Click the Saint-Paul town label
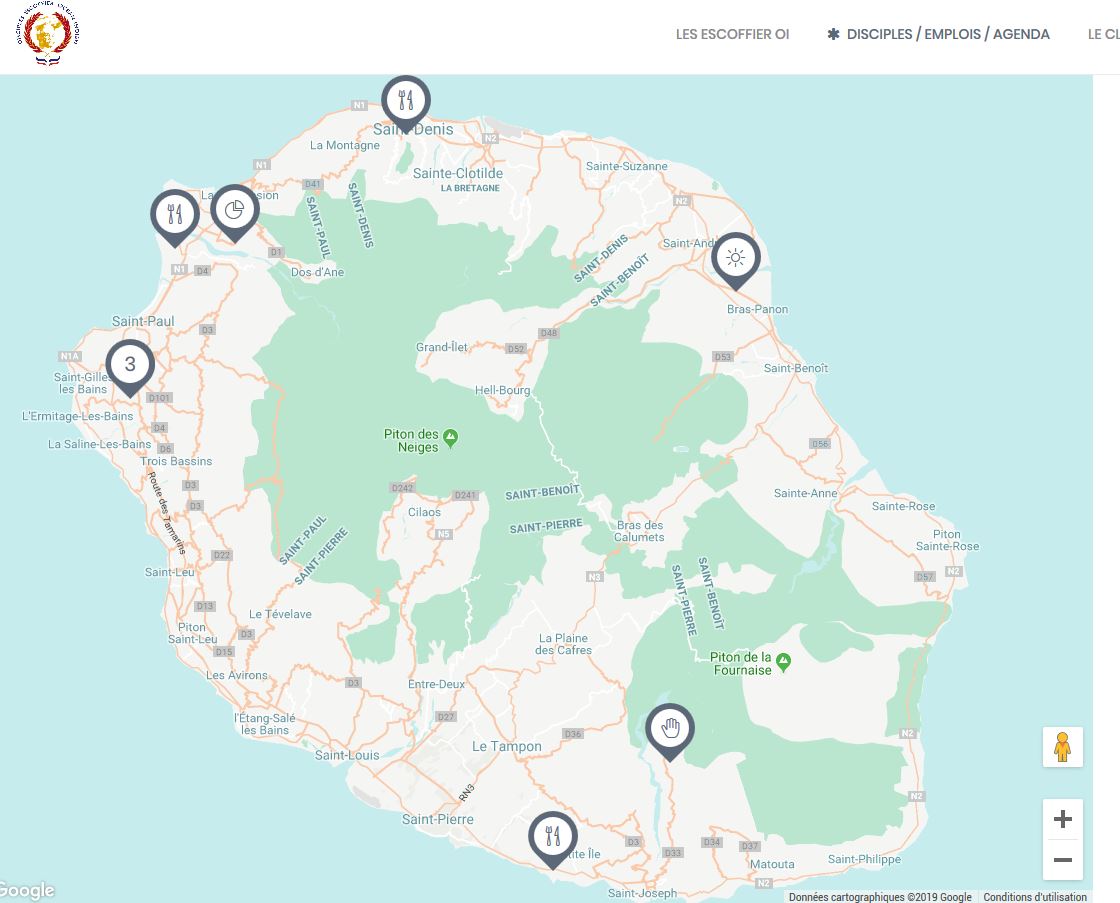The height and width of the screenshot is (903, 1120). point(143,321)
